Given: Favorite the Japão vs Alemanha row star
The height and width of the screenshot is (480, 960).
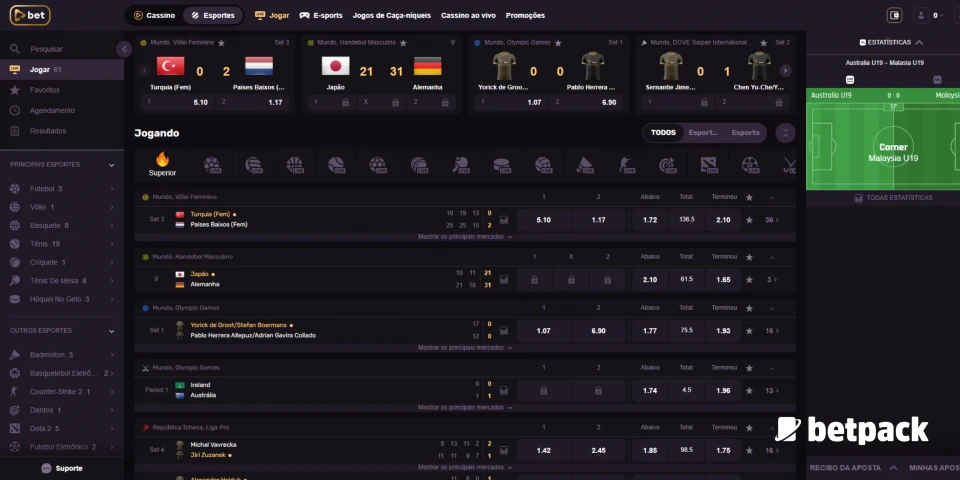Looking at the screenshot, I should (749, 280).
